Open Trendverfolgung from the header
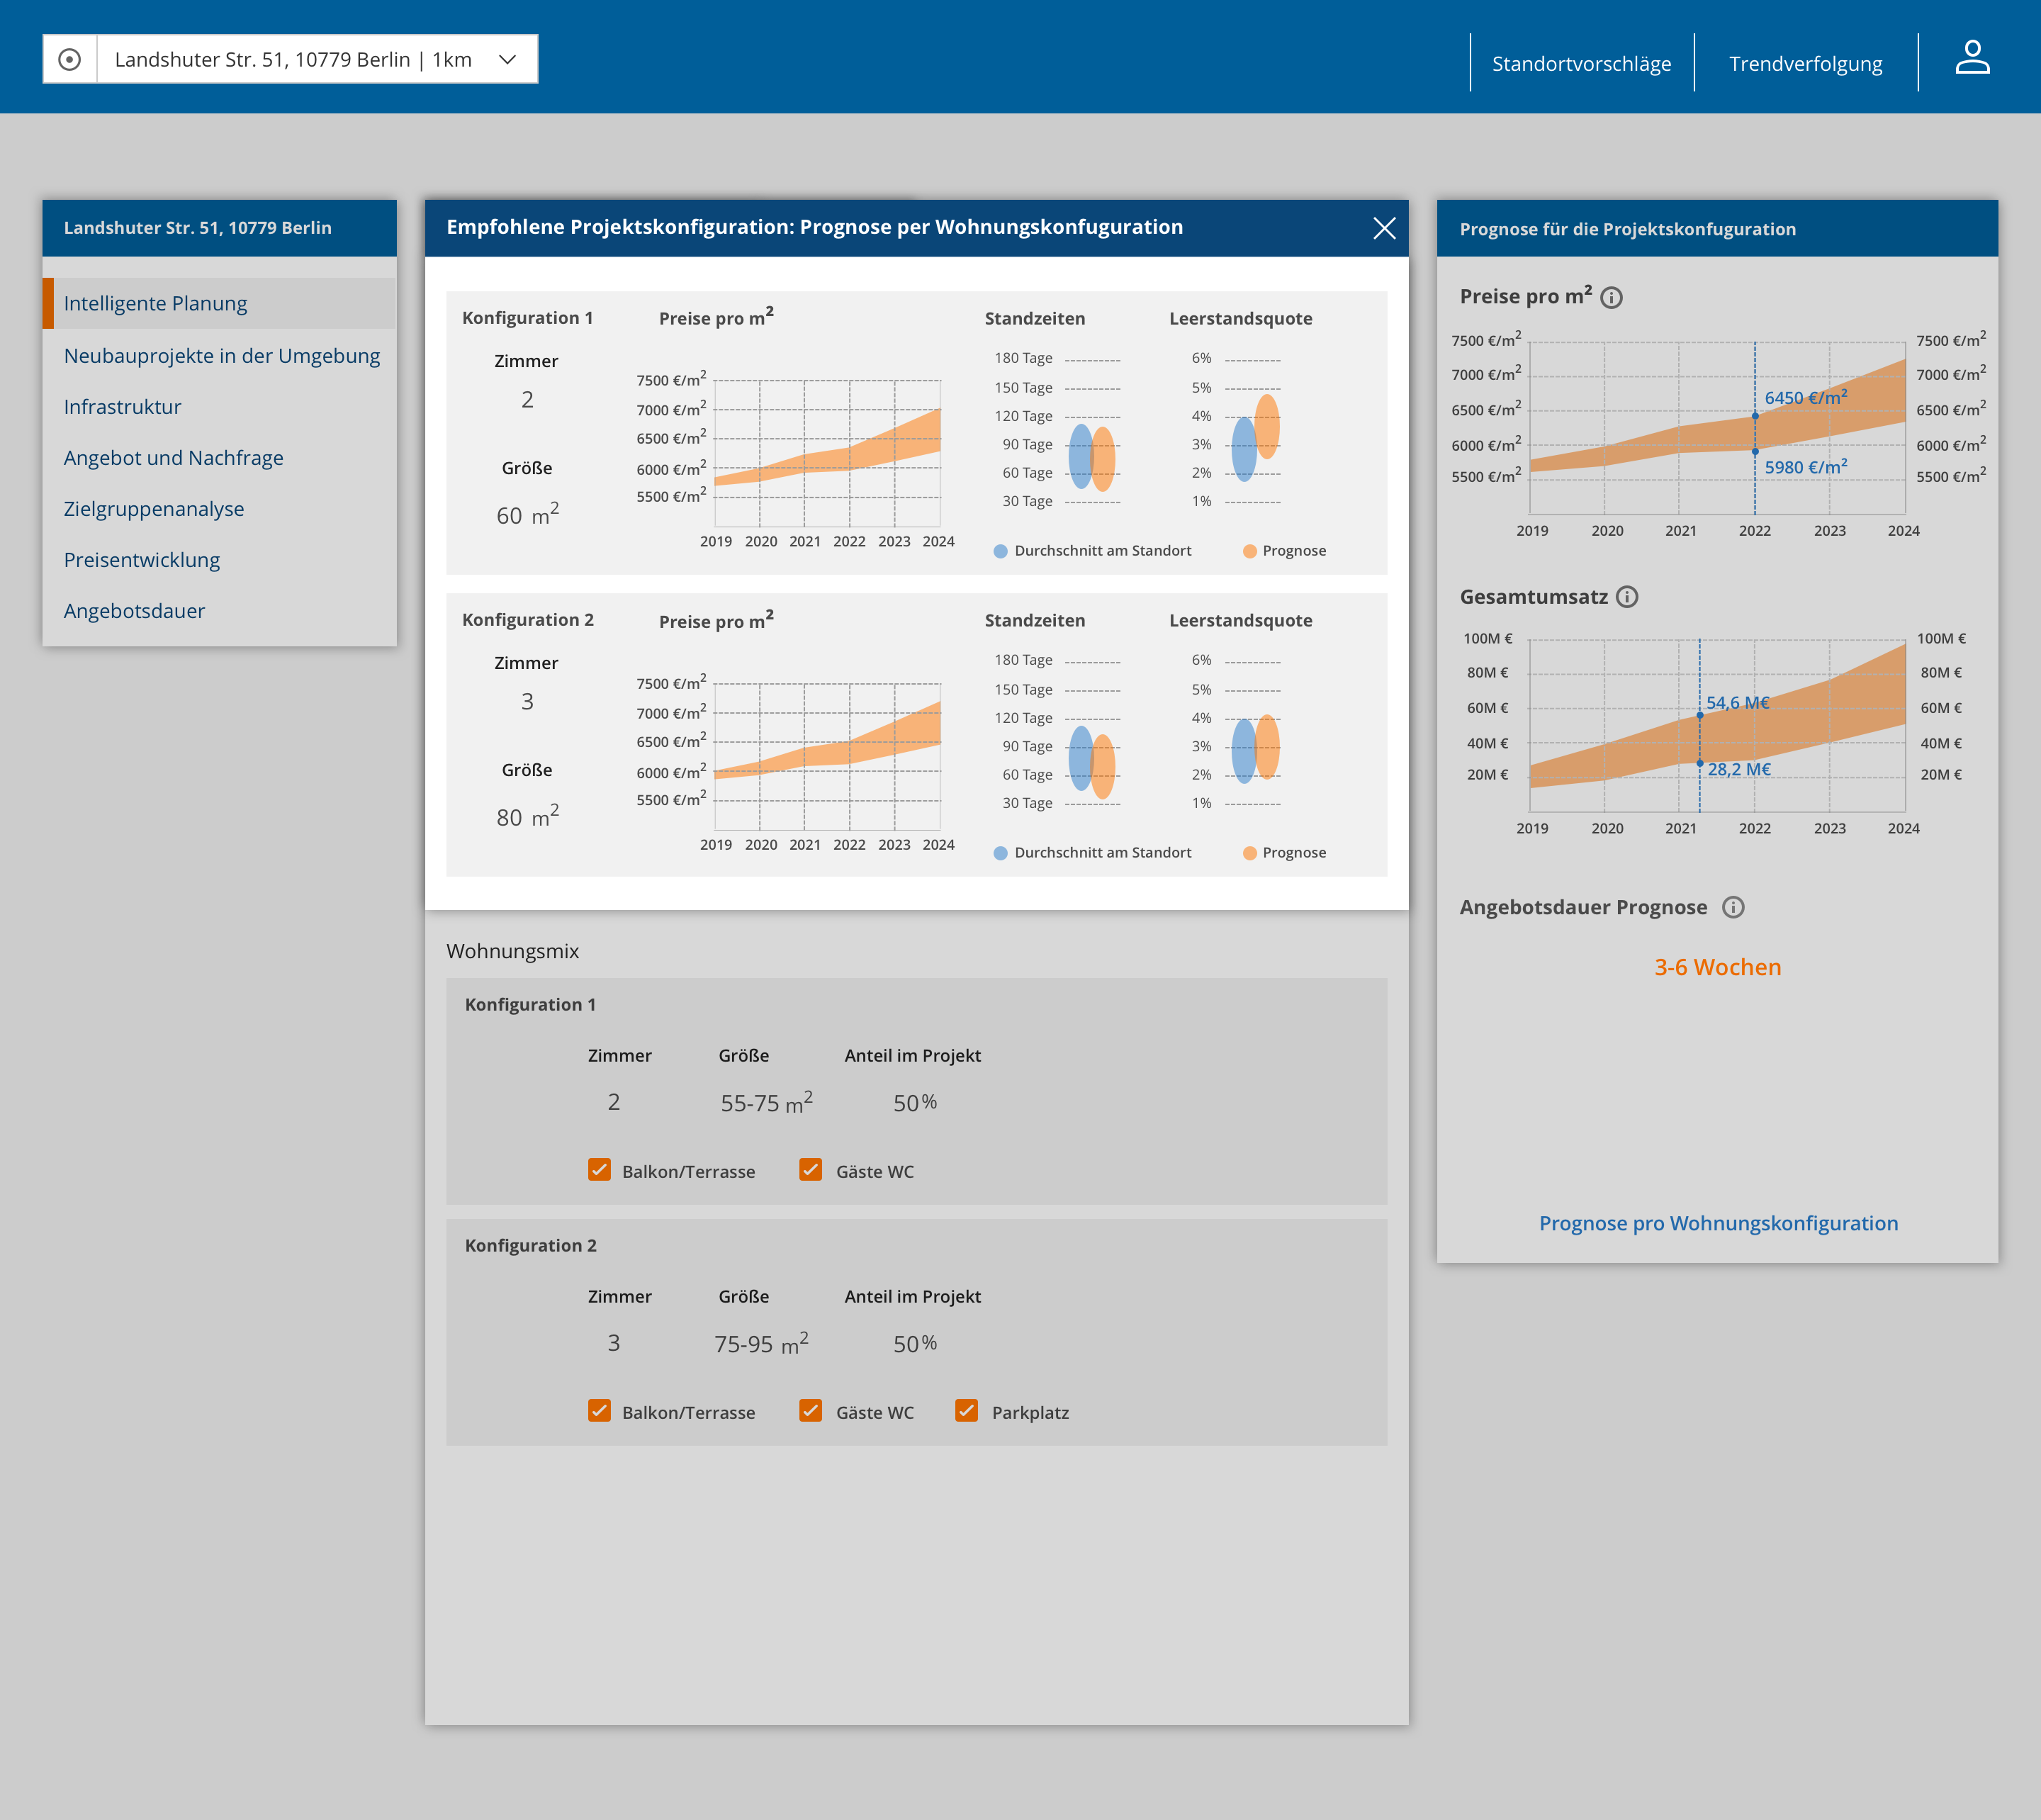 click(x=1806, y=63)
